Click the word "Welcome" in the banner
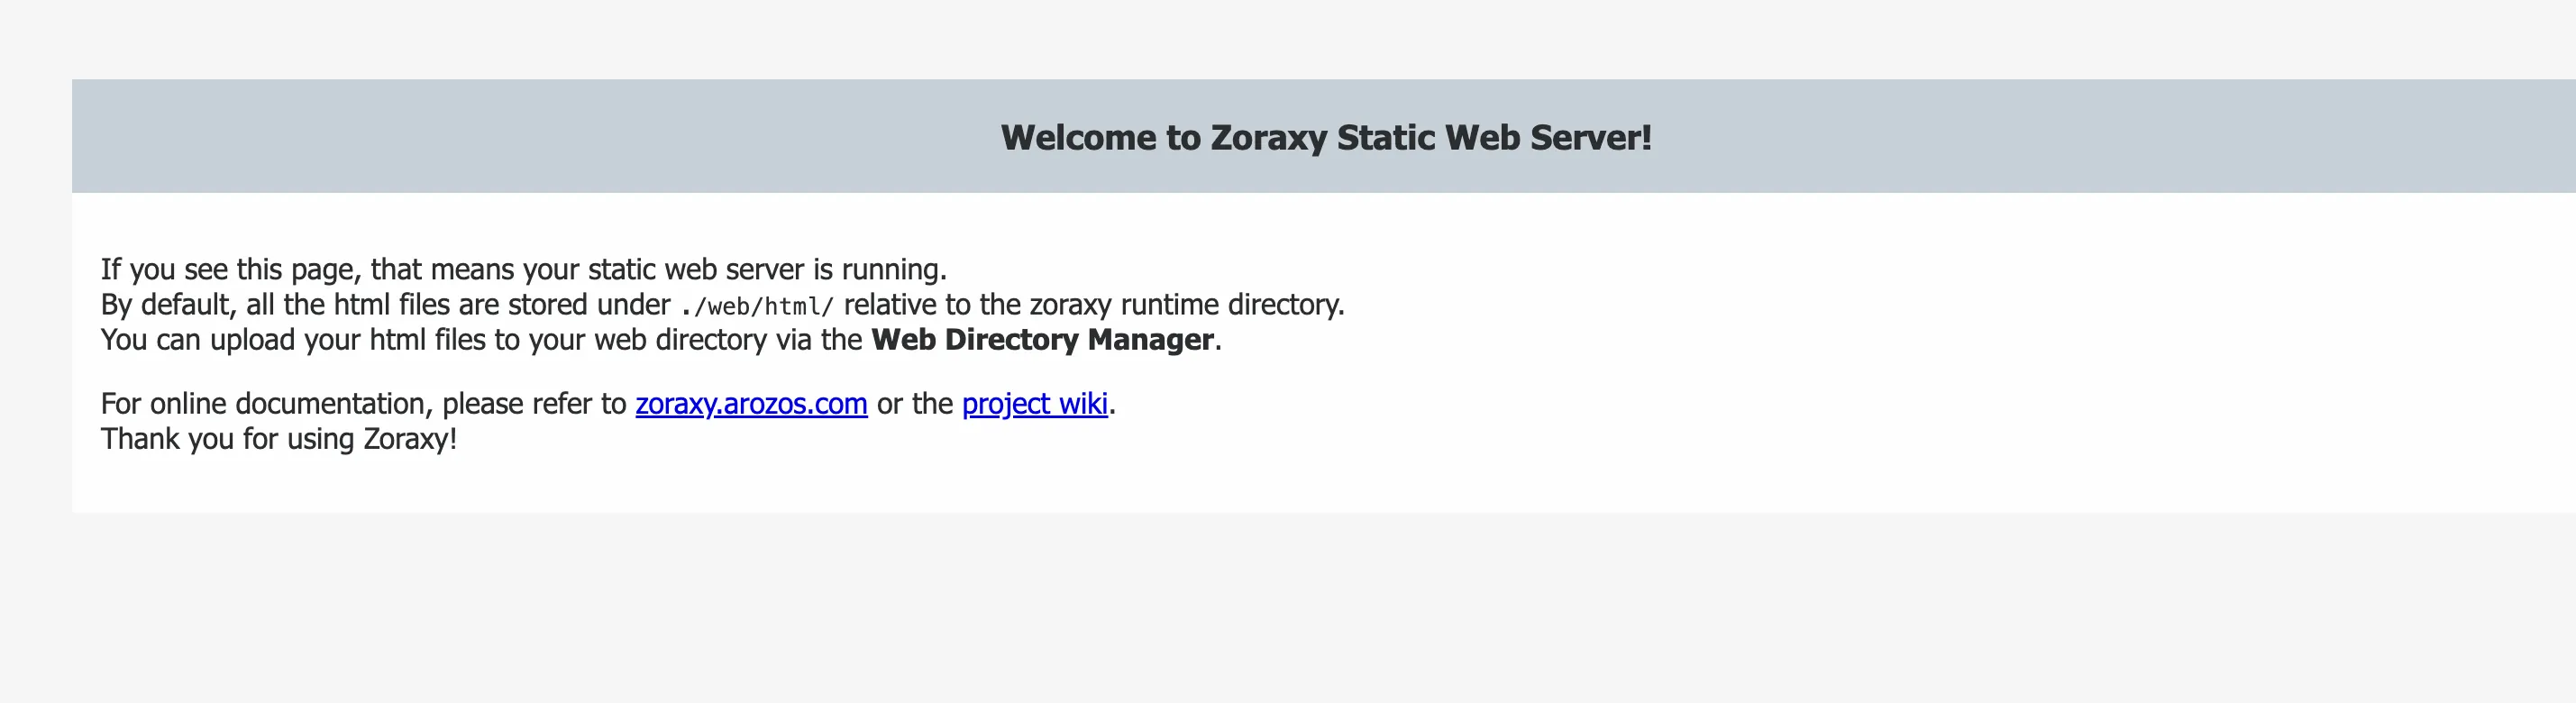The image size is (2576, 703). click(1079, 137)
